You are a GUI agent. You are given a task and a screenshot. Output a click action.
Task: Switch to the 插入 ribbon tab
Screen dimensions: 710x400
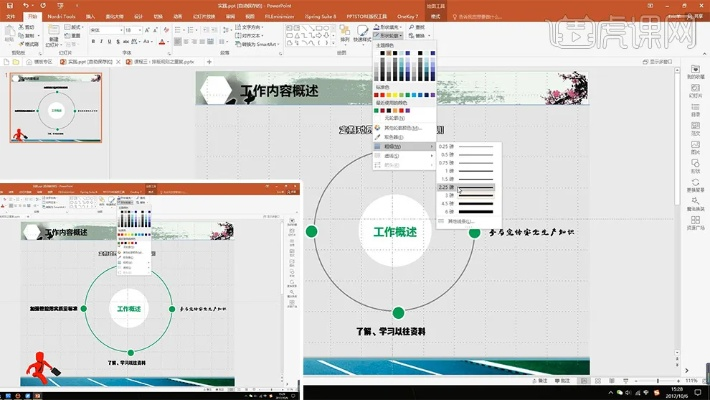click(91, 17)
